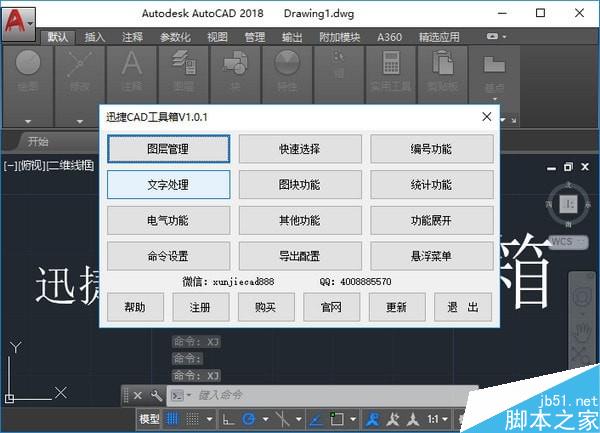Click the Block panel icon in ribbon

(235, 63)
